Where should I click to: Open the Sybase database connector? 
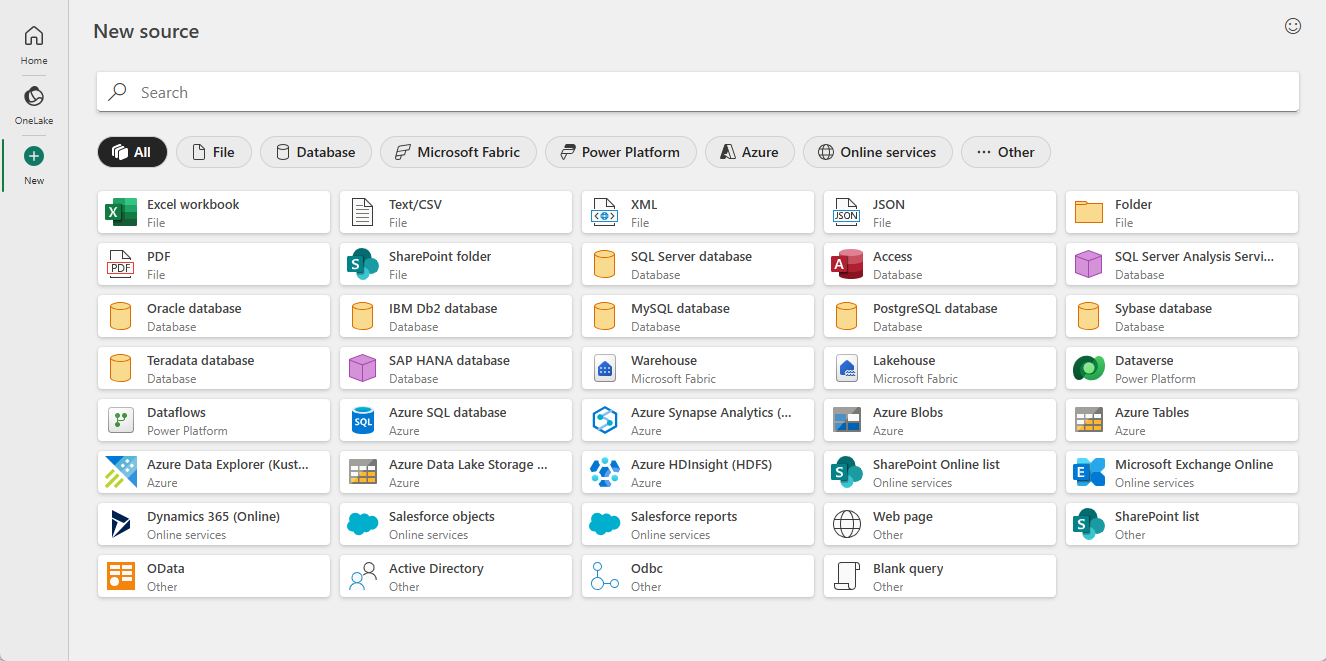(1182, 316)
